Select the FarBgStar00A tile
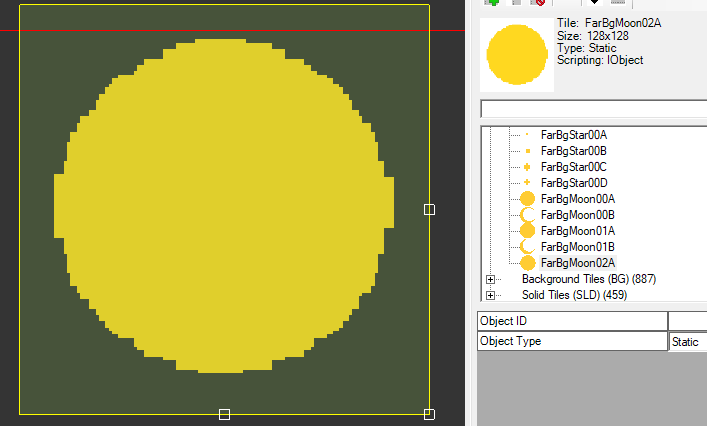Viewport: 707px width, 426px height. pyautogui.click(x=573, y=134)
